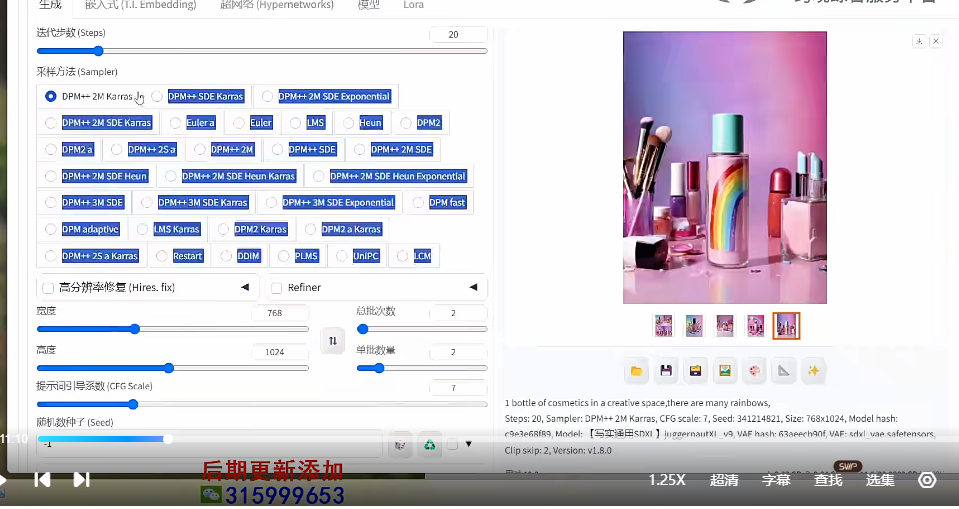Click the Steps value field showing 20
959x509 pixels.
coord(458,34)
